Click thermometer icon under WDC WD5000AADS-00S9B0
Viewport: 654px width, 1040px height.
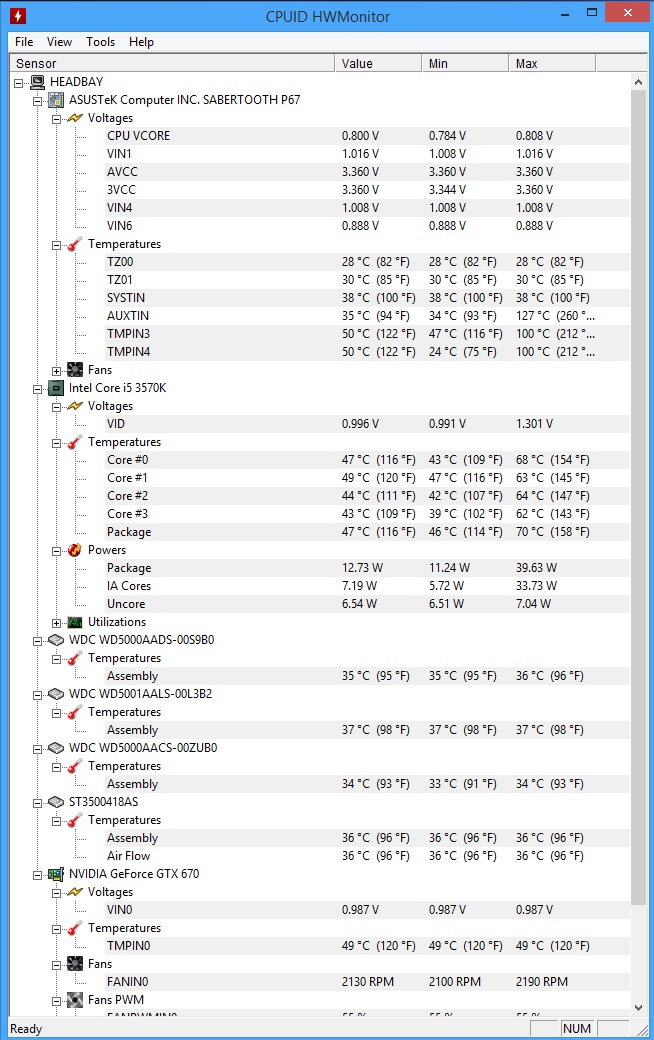[75, 658]
